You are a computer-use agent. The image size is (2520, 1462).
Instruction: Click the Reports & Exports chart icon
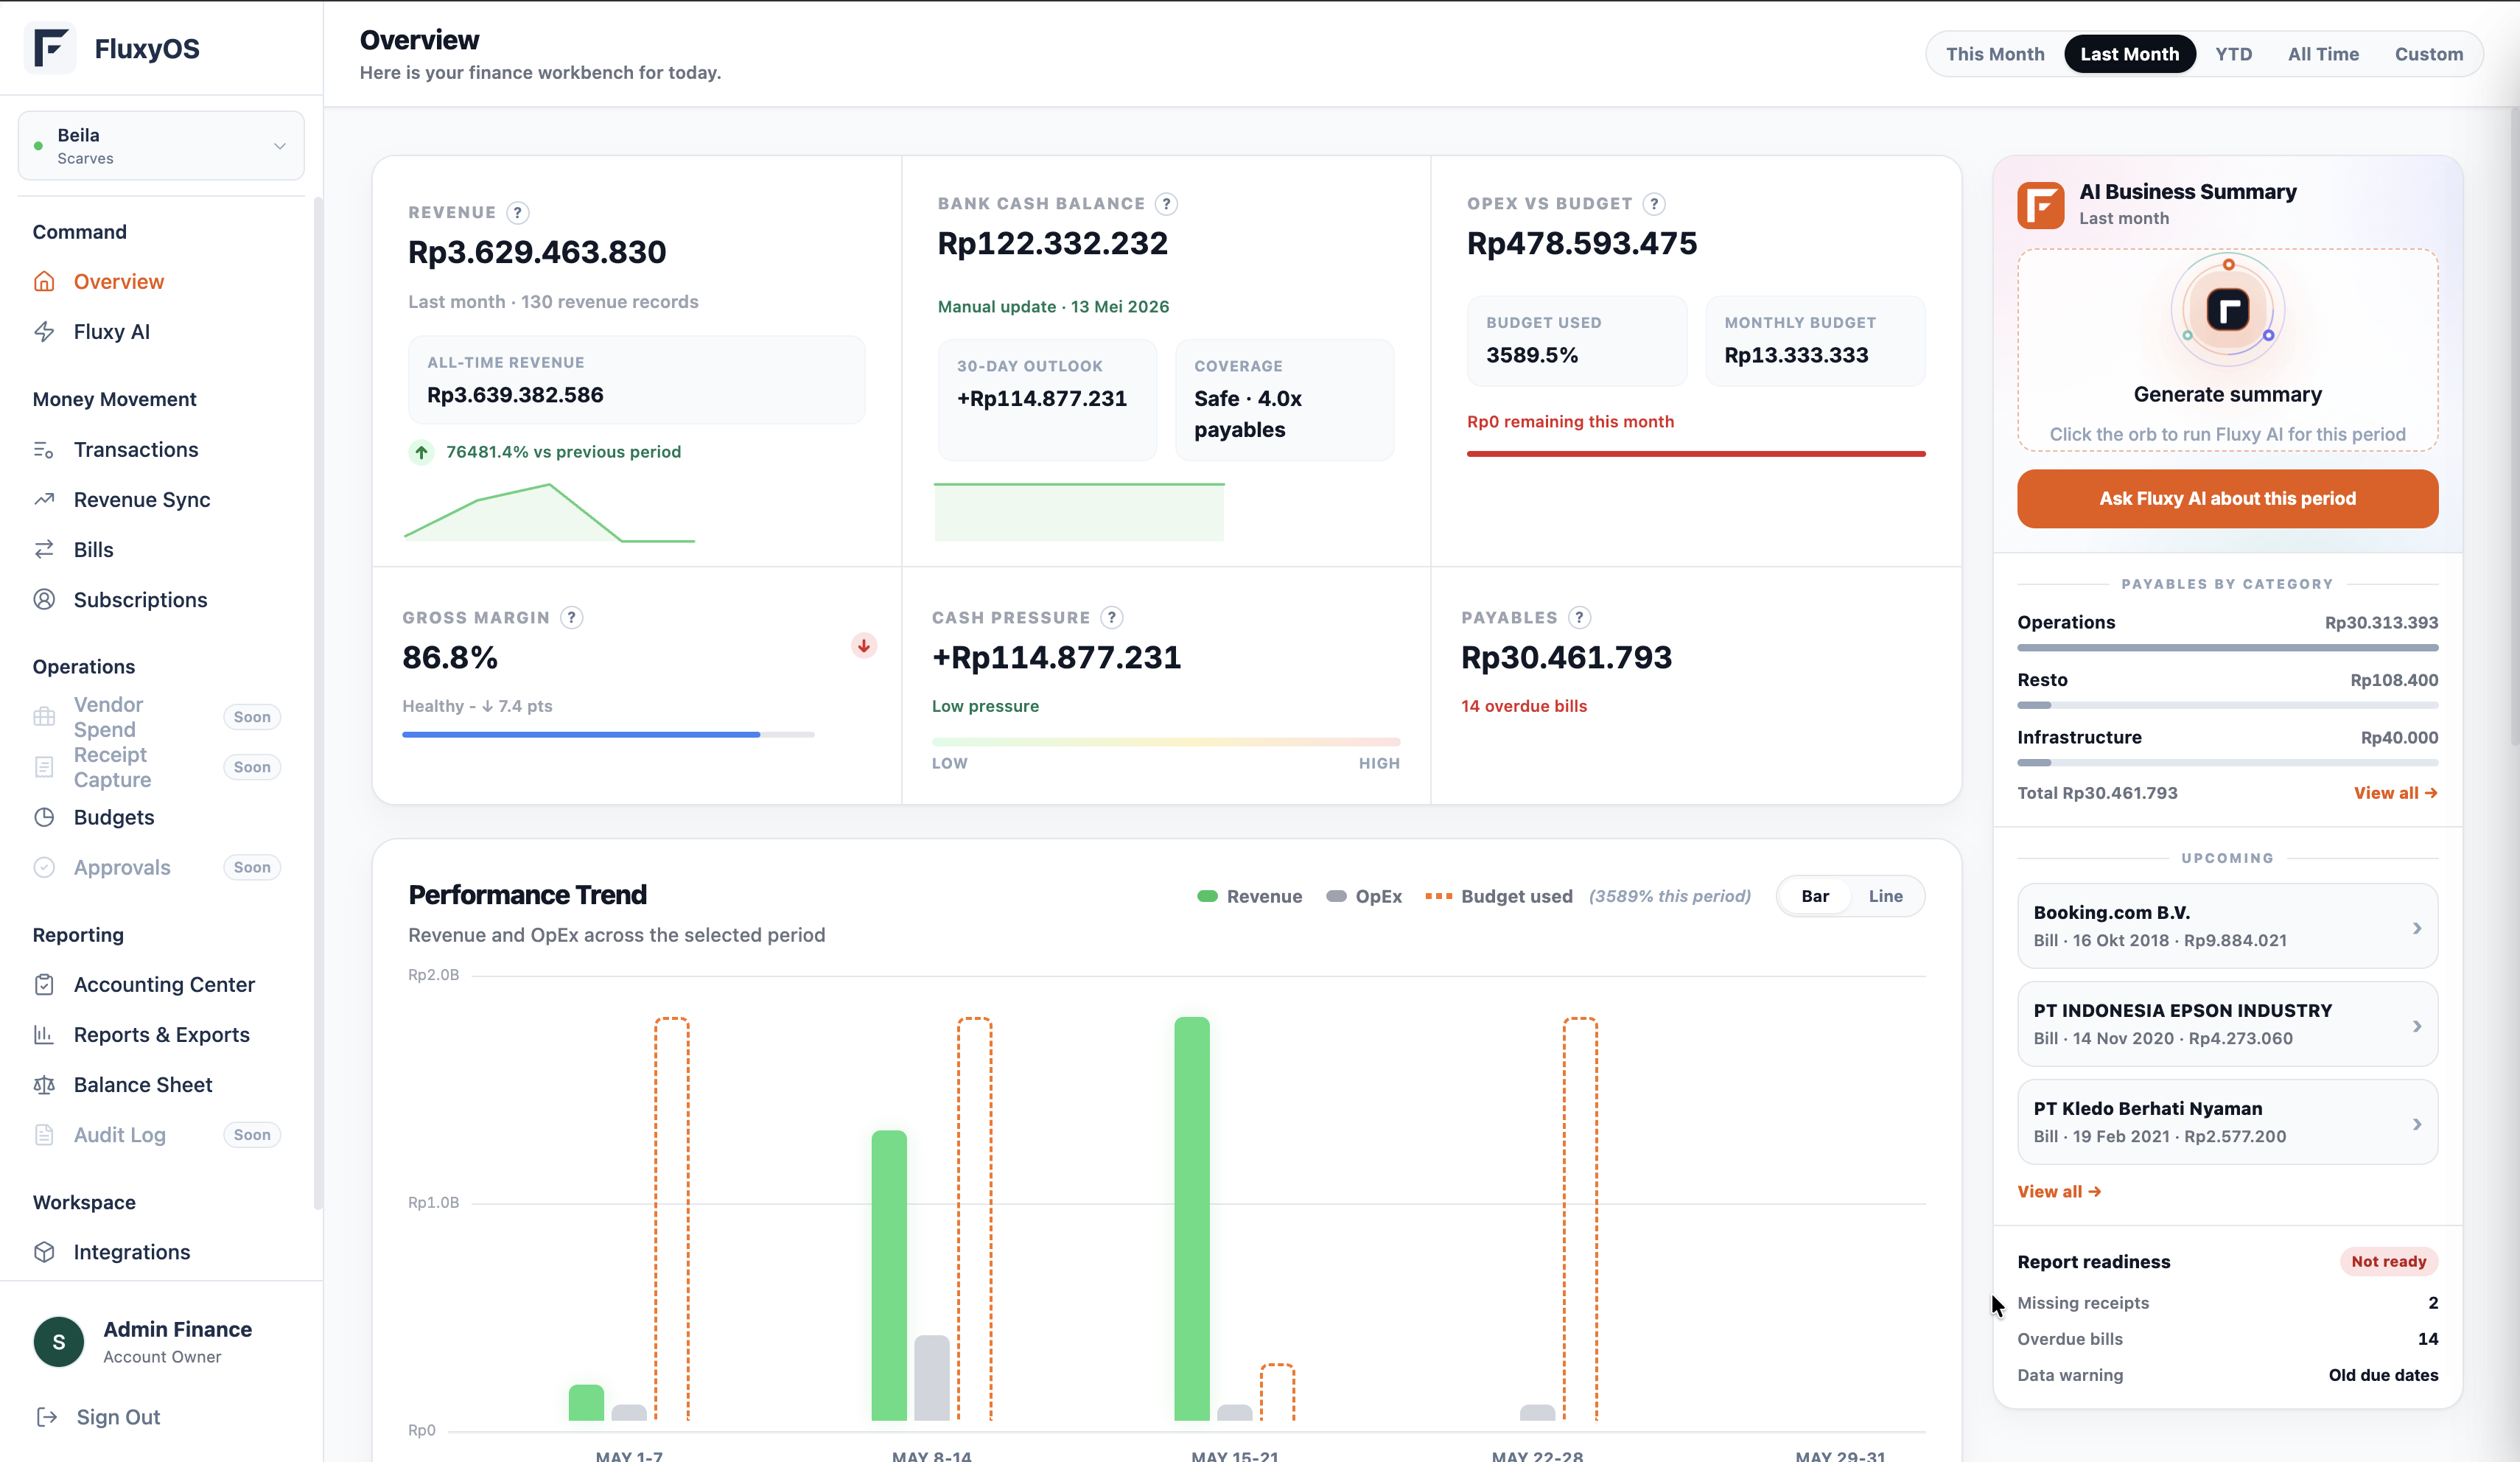pyautogui.click(x=44, y=1035)
